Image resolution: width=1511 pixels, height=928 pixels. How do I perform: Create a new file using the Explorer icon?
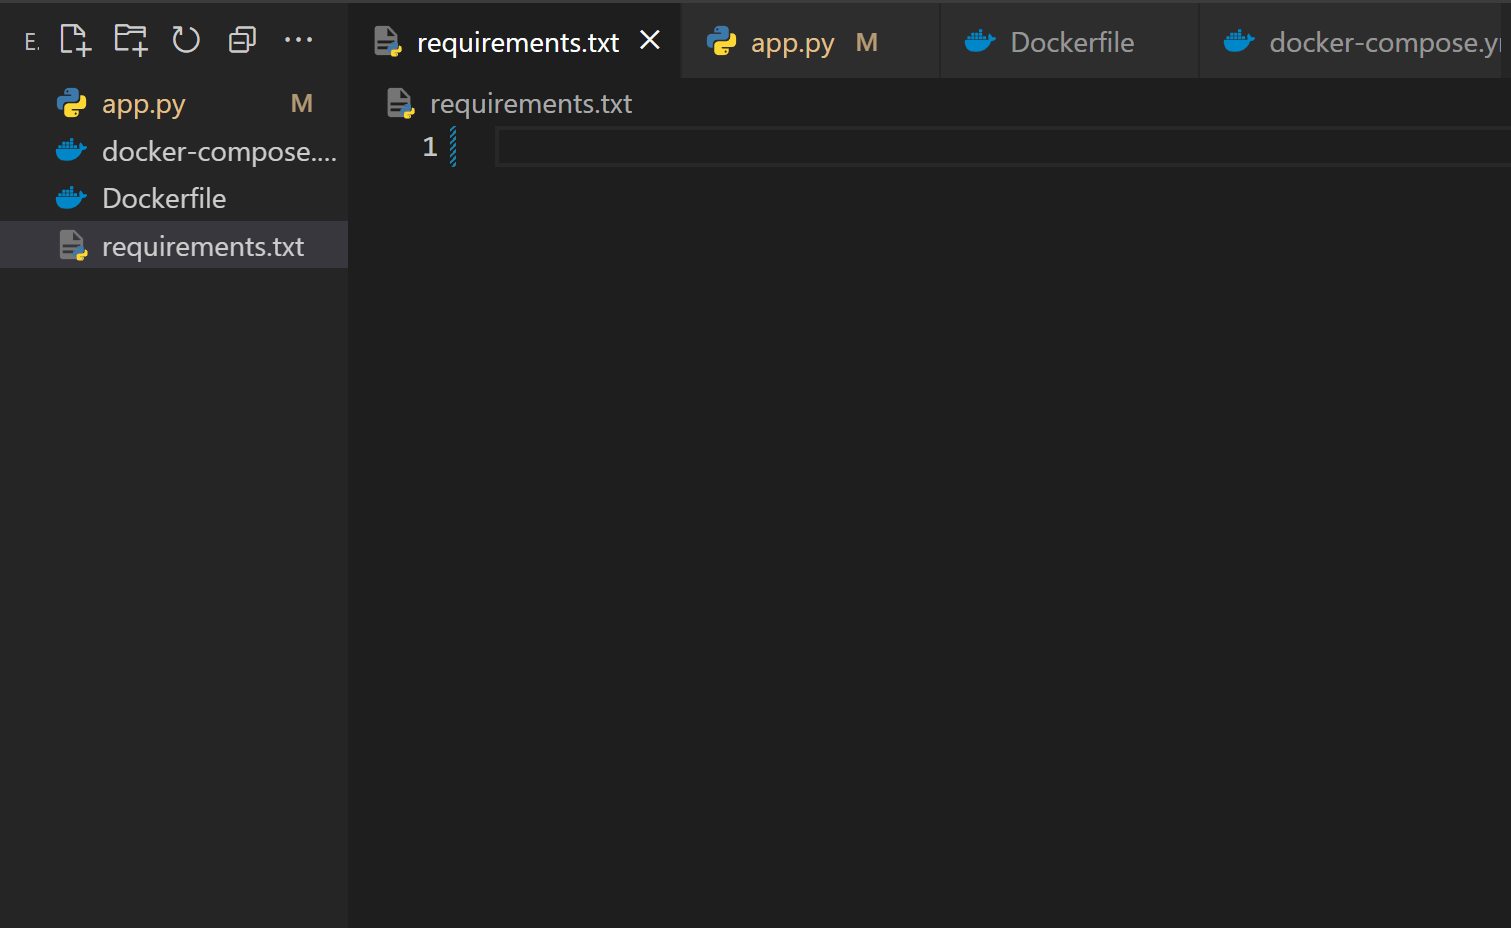pyautogui.click(x=75, y=40)
